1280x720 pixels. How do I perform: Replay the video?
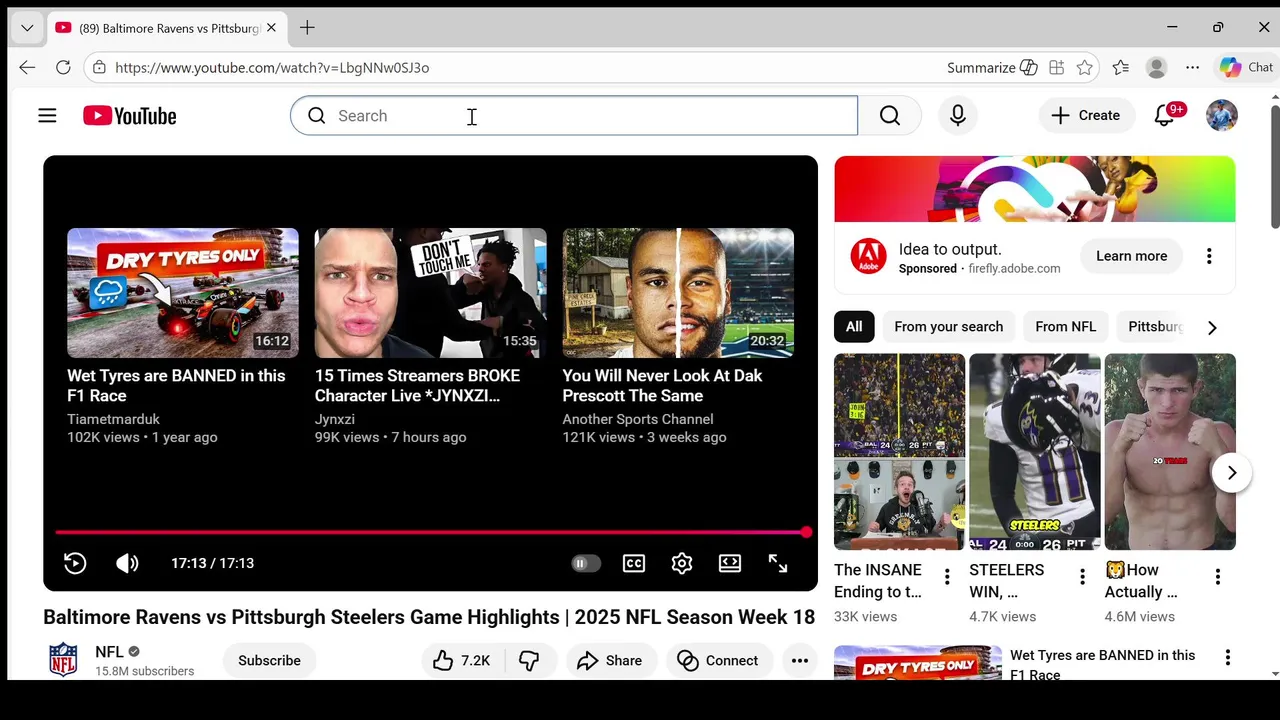(75, 563)
